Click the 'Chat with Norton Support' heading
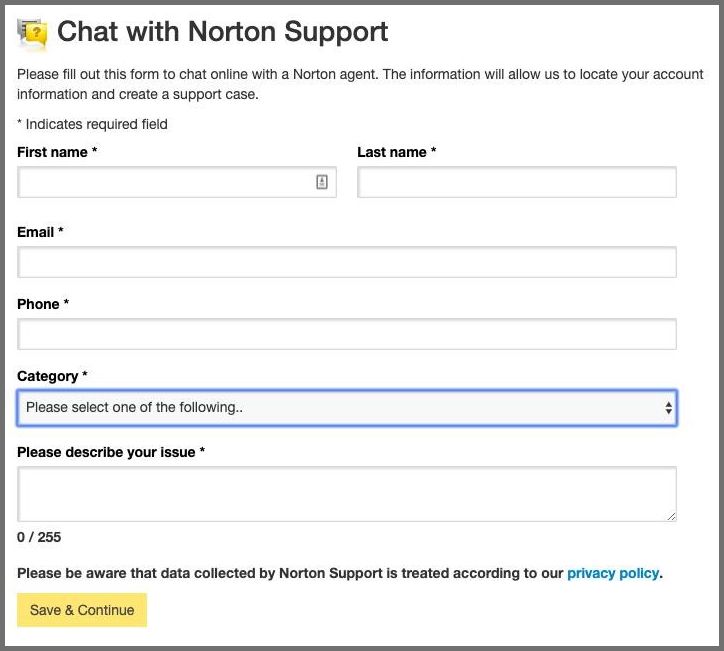Screen dimensions: 724x651 click(x=223, y=32)
